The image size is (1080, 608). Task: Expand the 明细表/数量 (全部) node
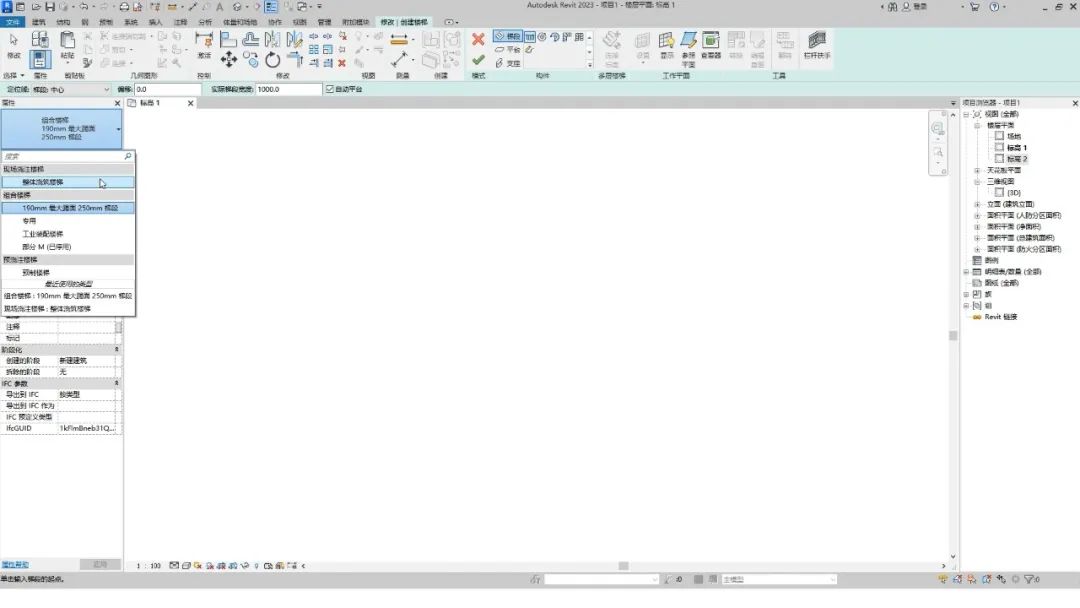[966, 272]
